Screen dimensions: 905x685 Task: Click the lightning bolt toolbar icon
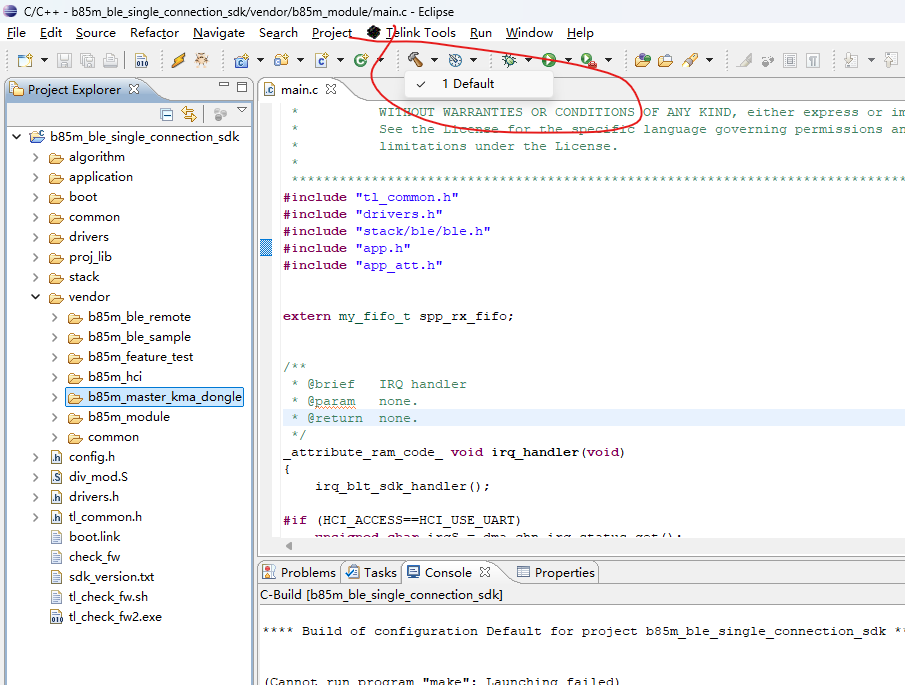[x=178, y=60]
